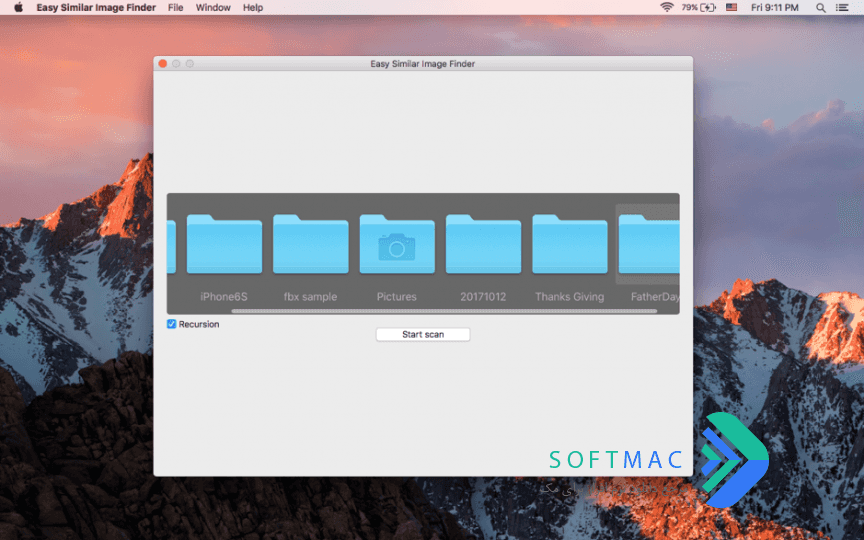Start scan of selected folders
The height and width of the screenshot is (540, 864).
pyautogui.click(x=423, y=334)
